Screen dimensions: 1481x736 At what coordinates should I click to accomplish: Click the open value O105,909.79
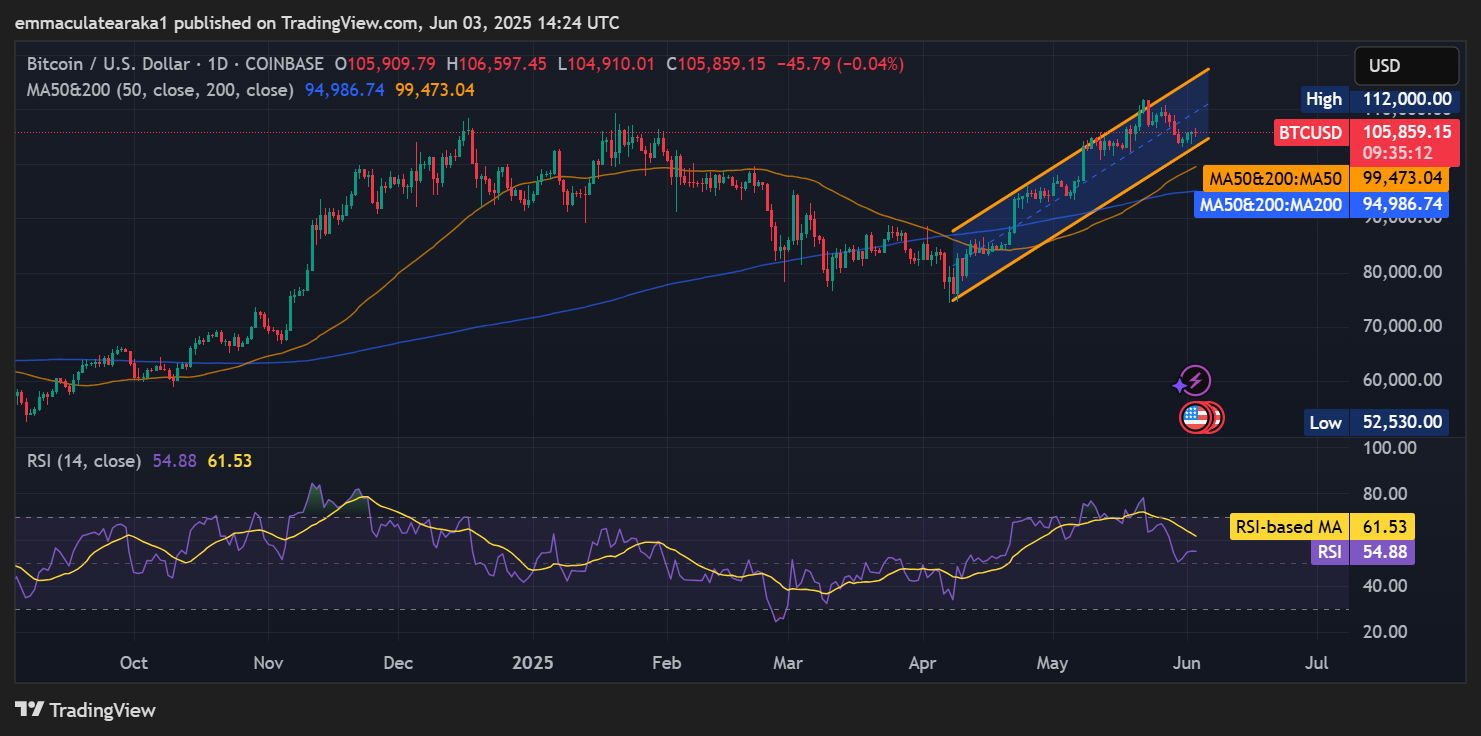[386, 63]
